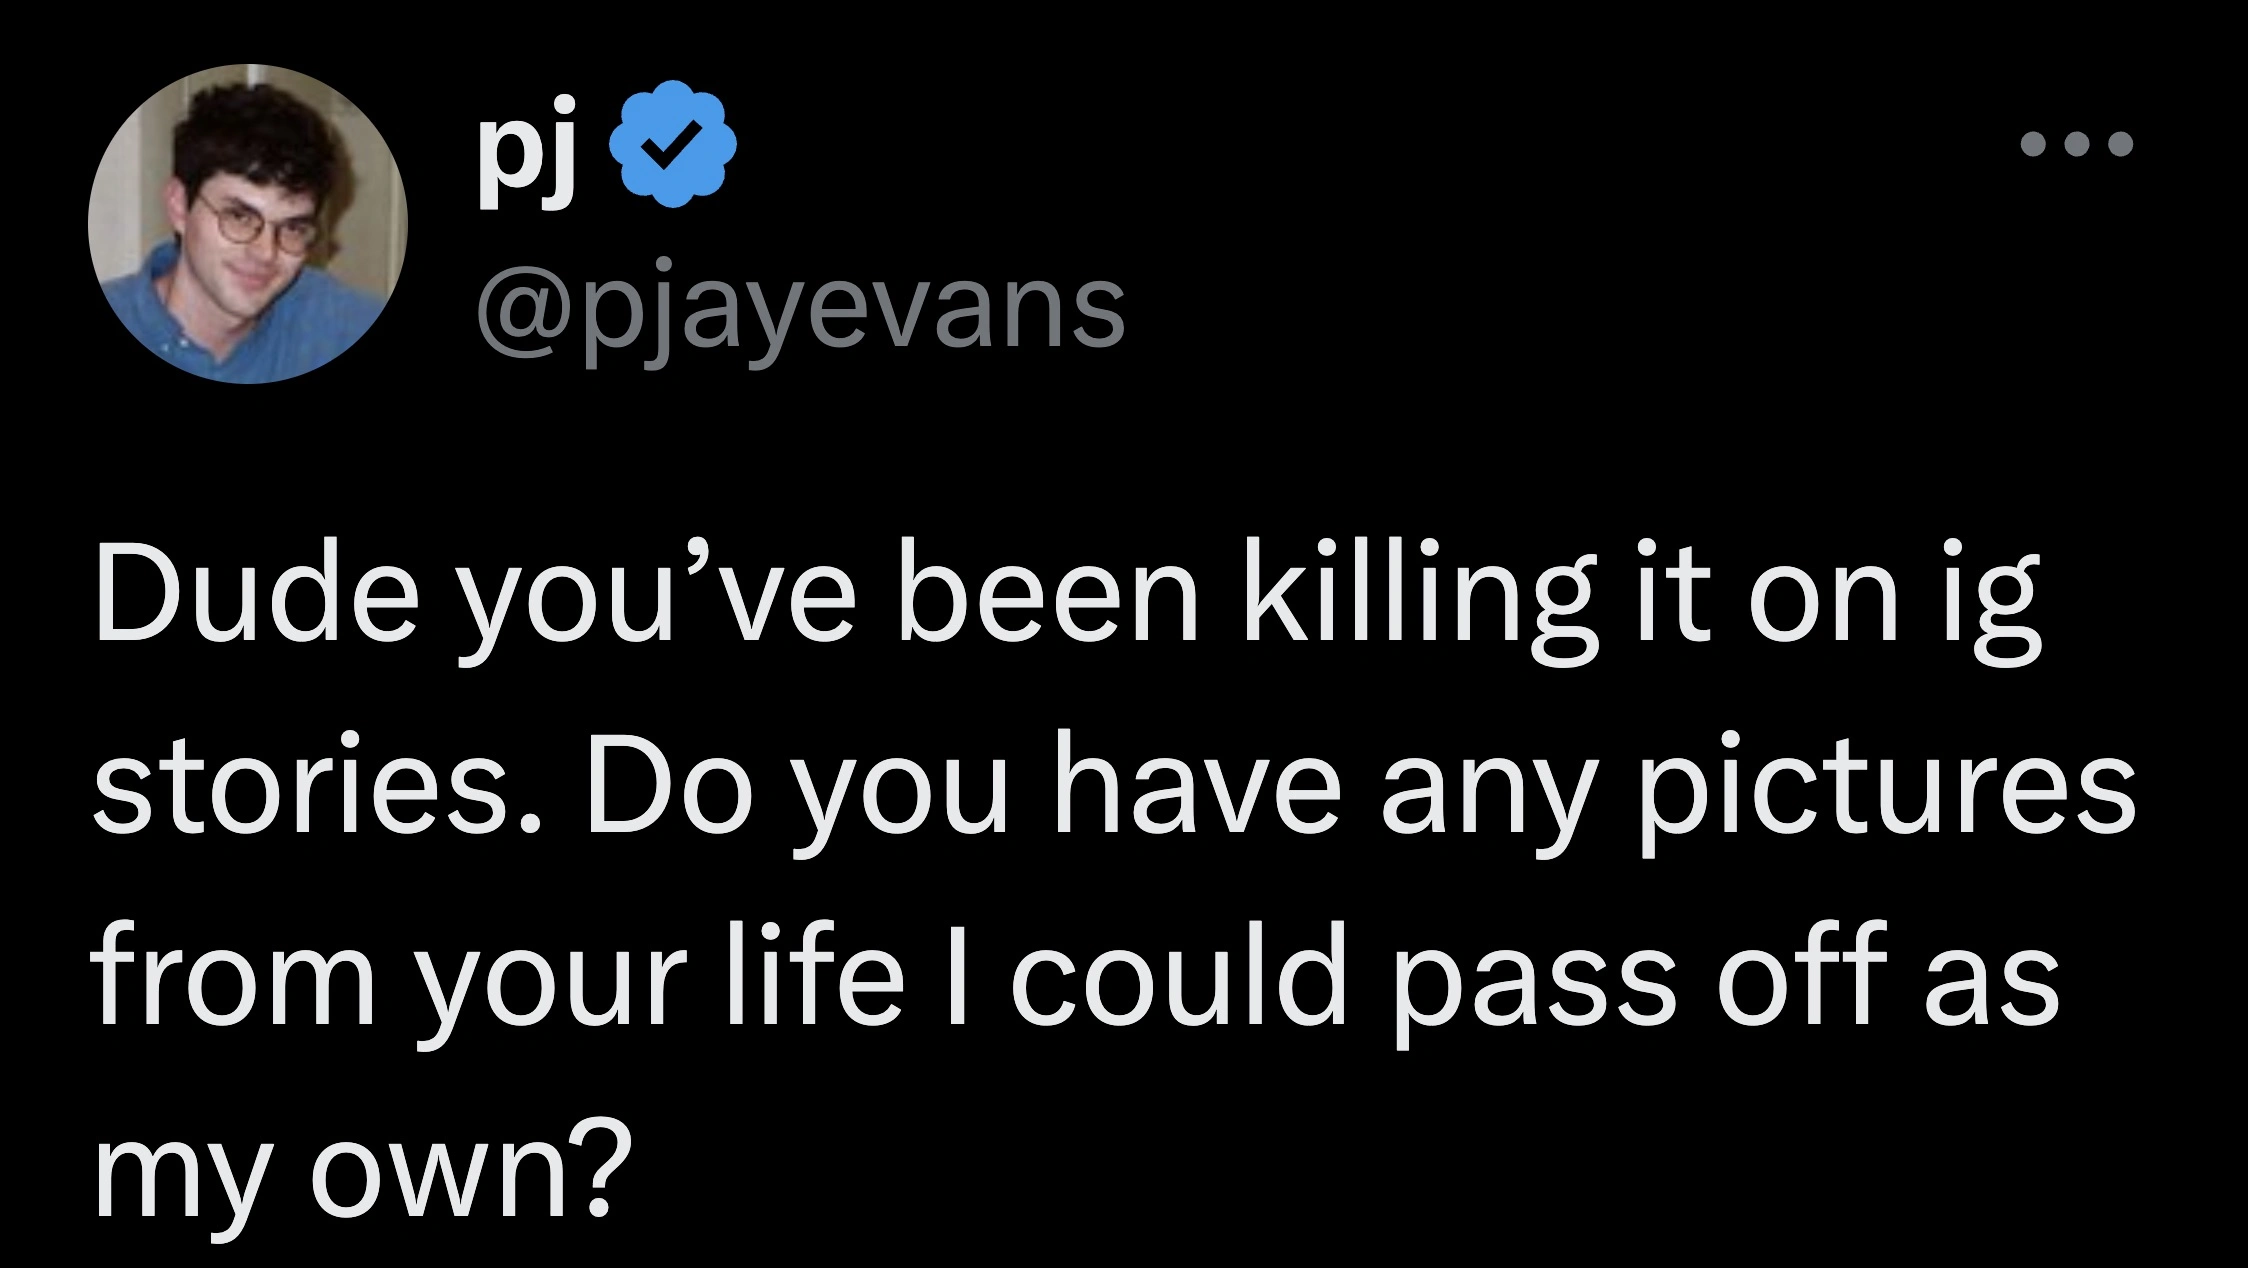Open the @pjayevans handle link
Image resolution: width=2248 pixels, height=1268 pixels.
[800, 308]
